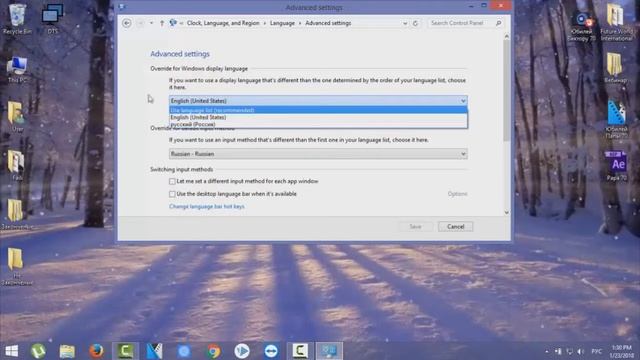Open the second Camtasia taskbar icon
Image resolution: width=640 pixels, height=360 pixels.
[x=300, y=351]
